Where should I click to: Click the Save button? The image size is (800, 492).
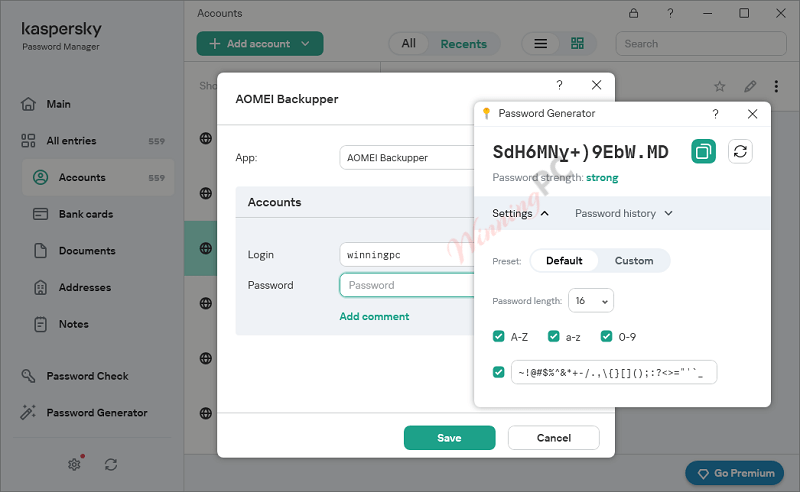coord(449,438)
